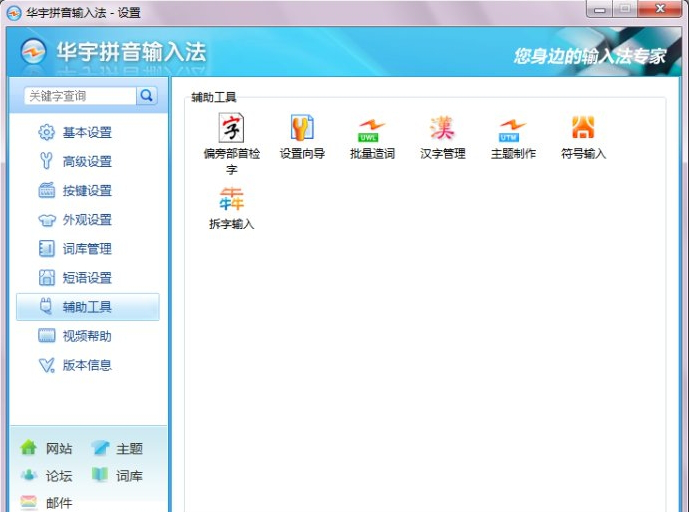Click the 主题制作 label text
Image resolution: width=689 pixels, height=532 pixels.
click(x=512, y=154)
